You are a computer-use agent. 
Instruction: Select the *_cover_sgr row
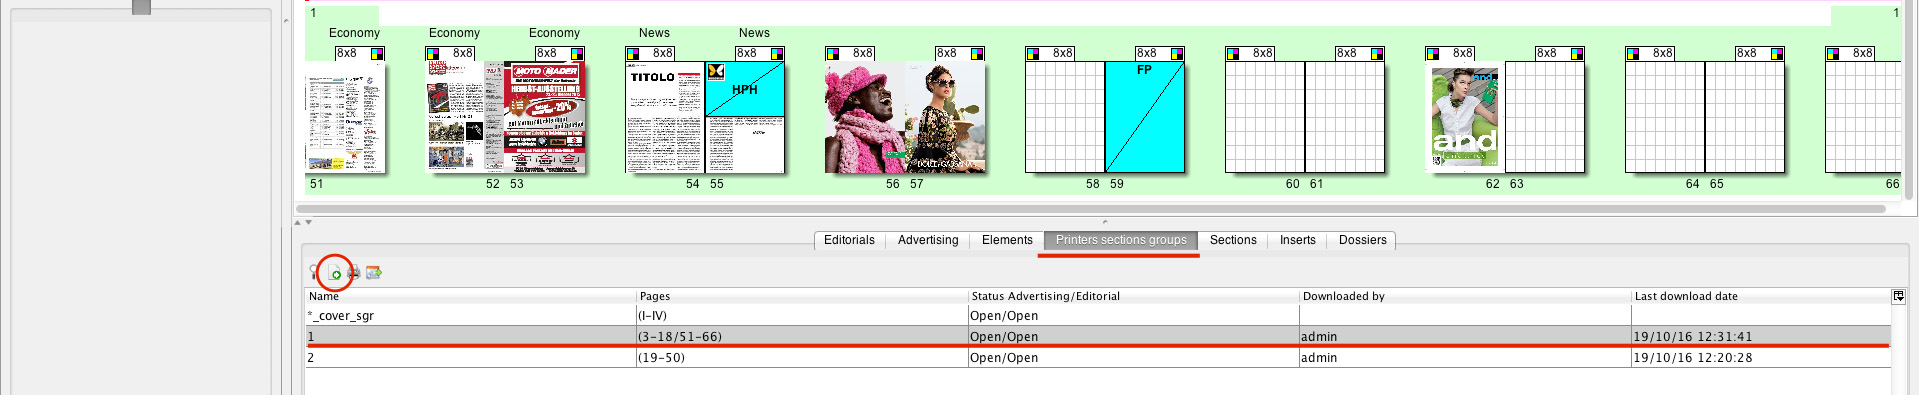(x=1098, y=315)
